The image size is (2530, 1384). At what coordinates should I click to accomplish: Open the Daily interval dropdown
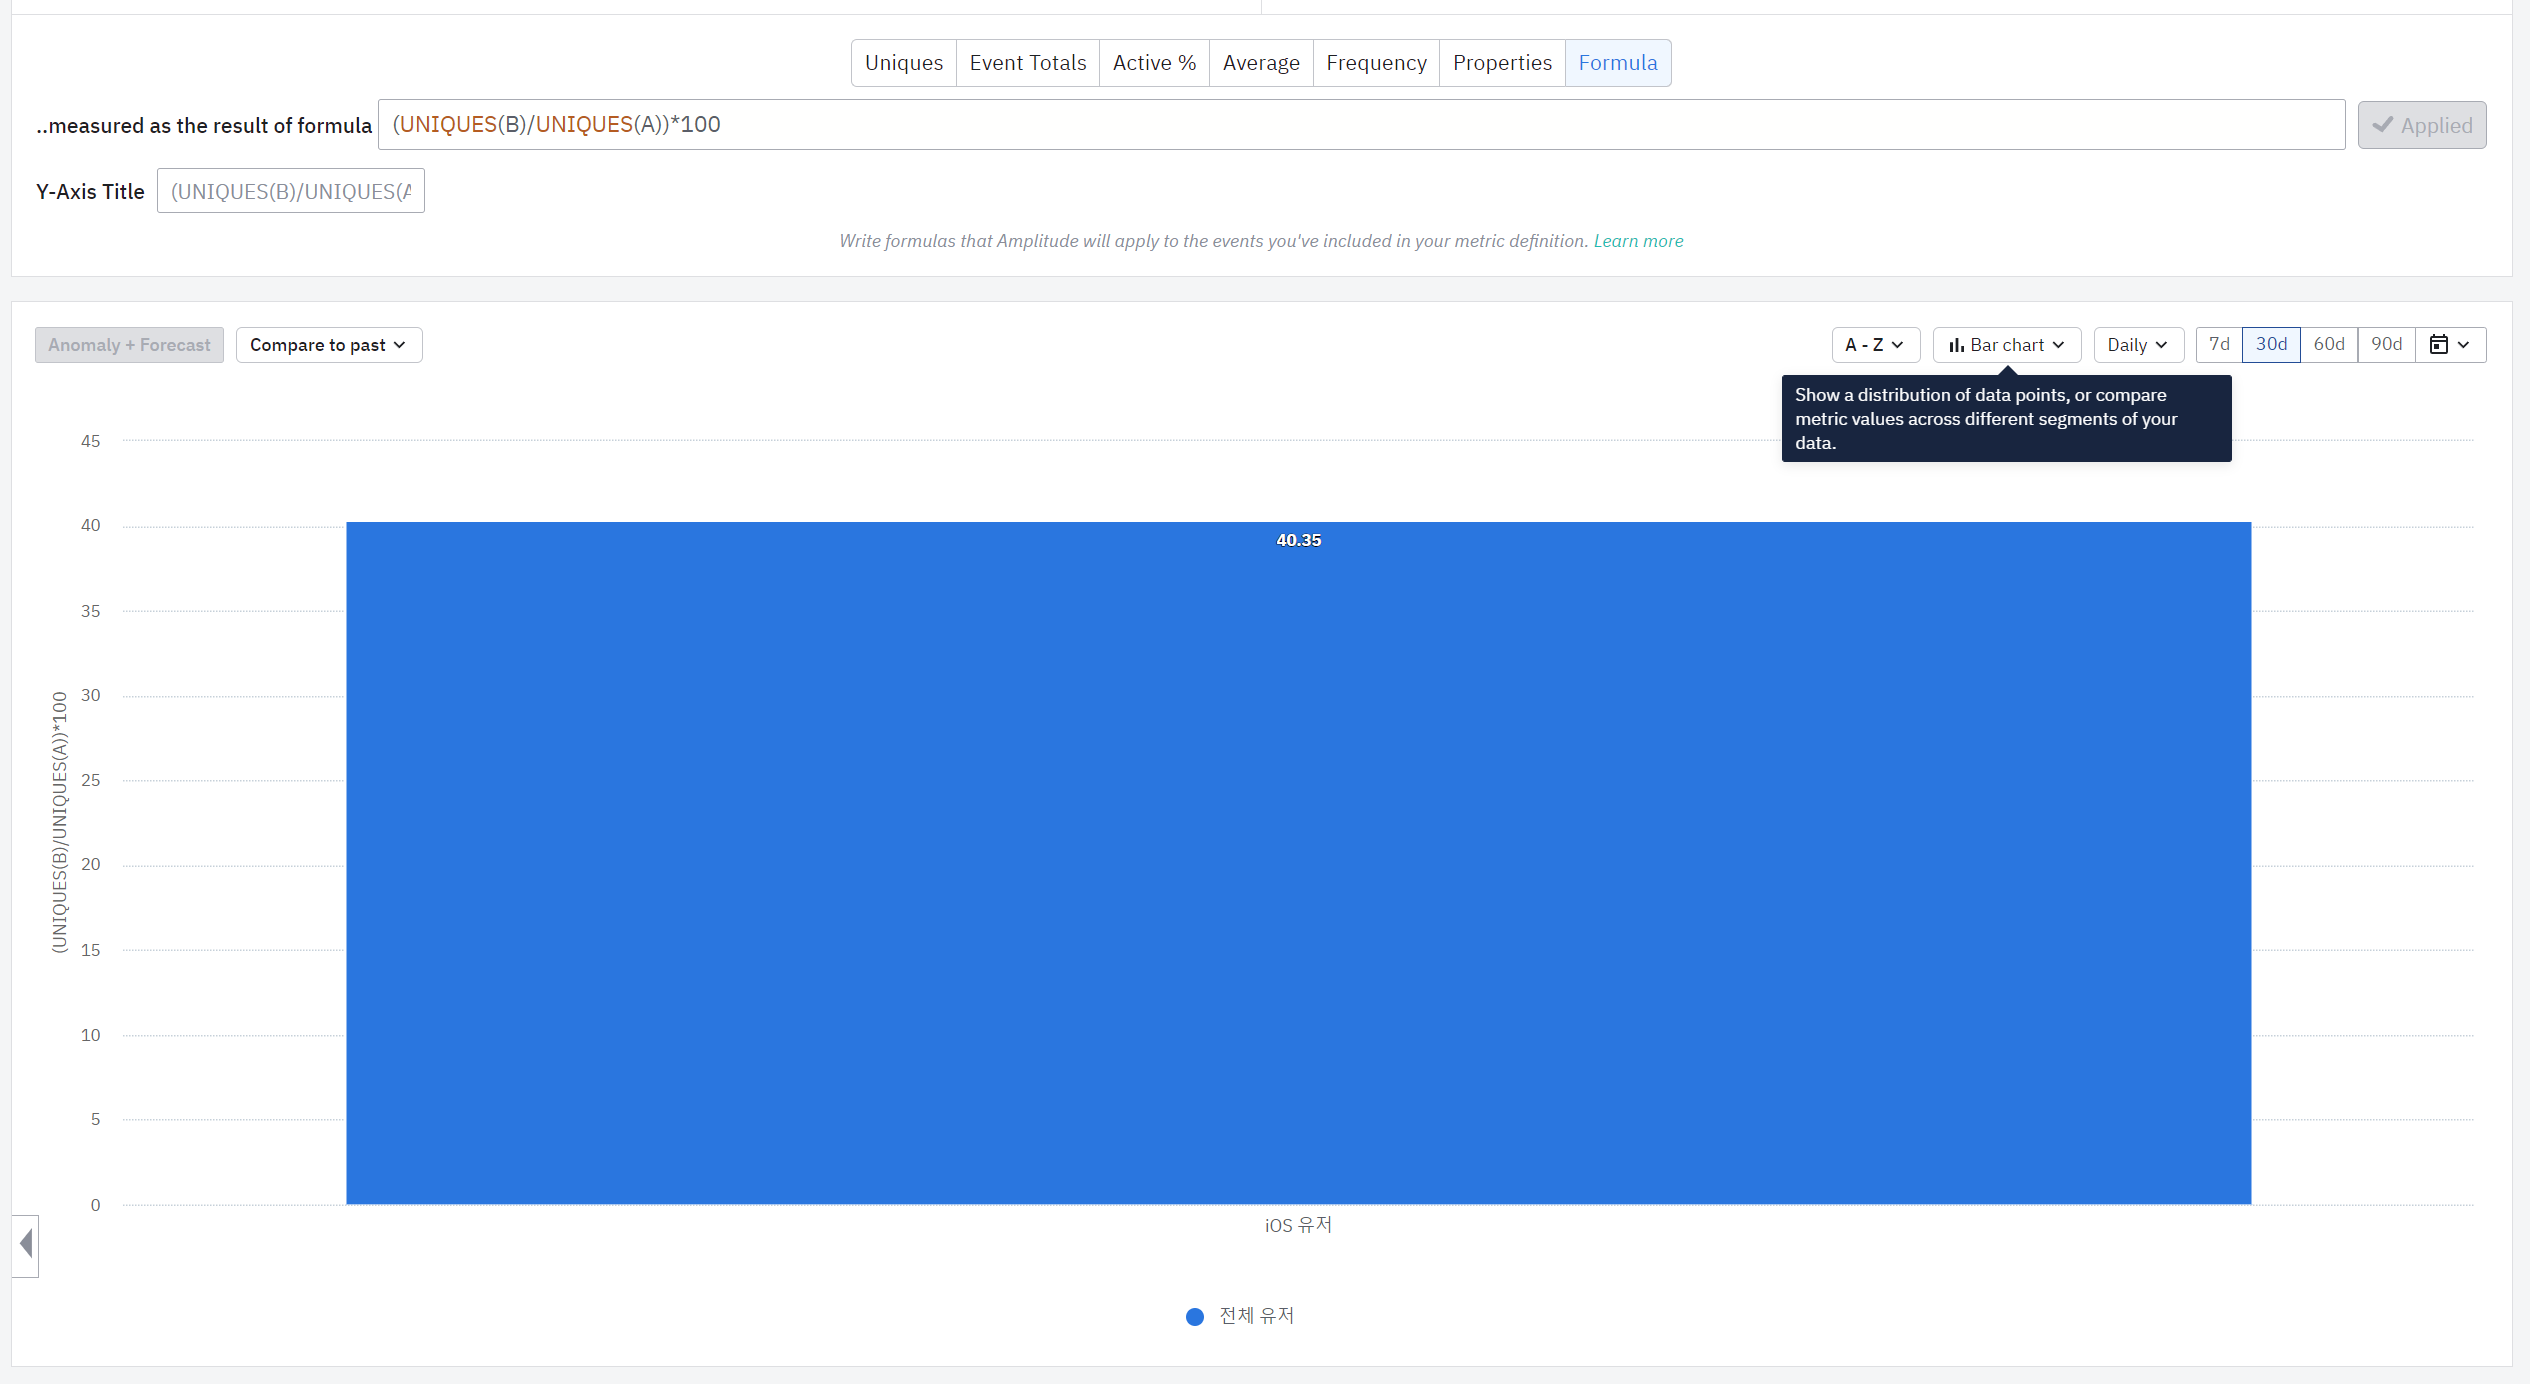2138,345
